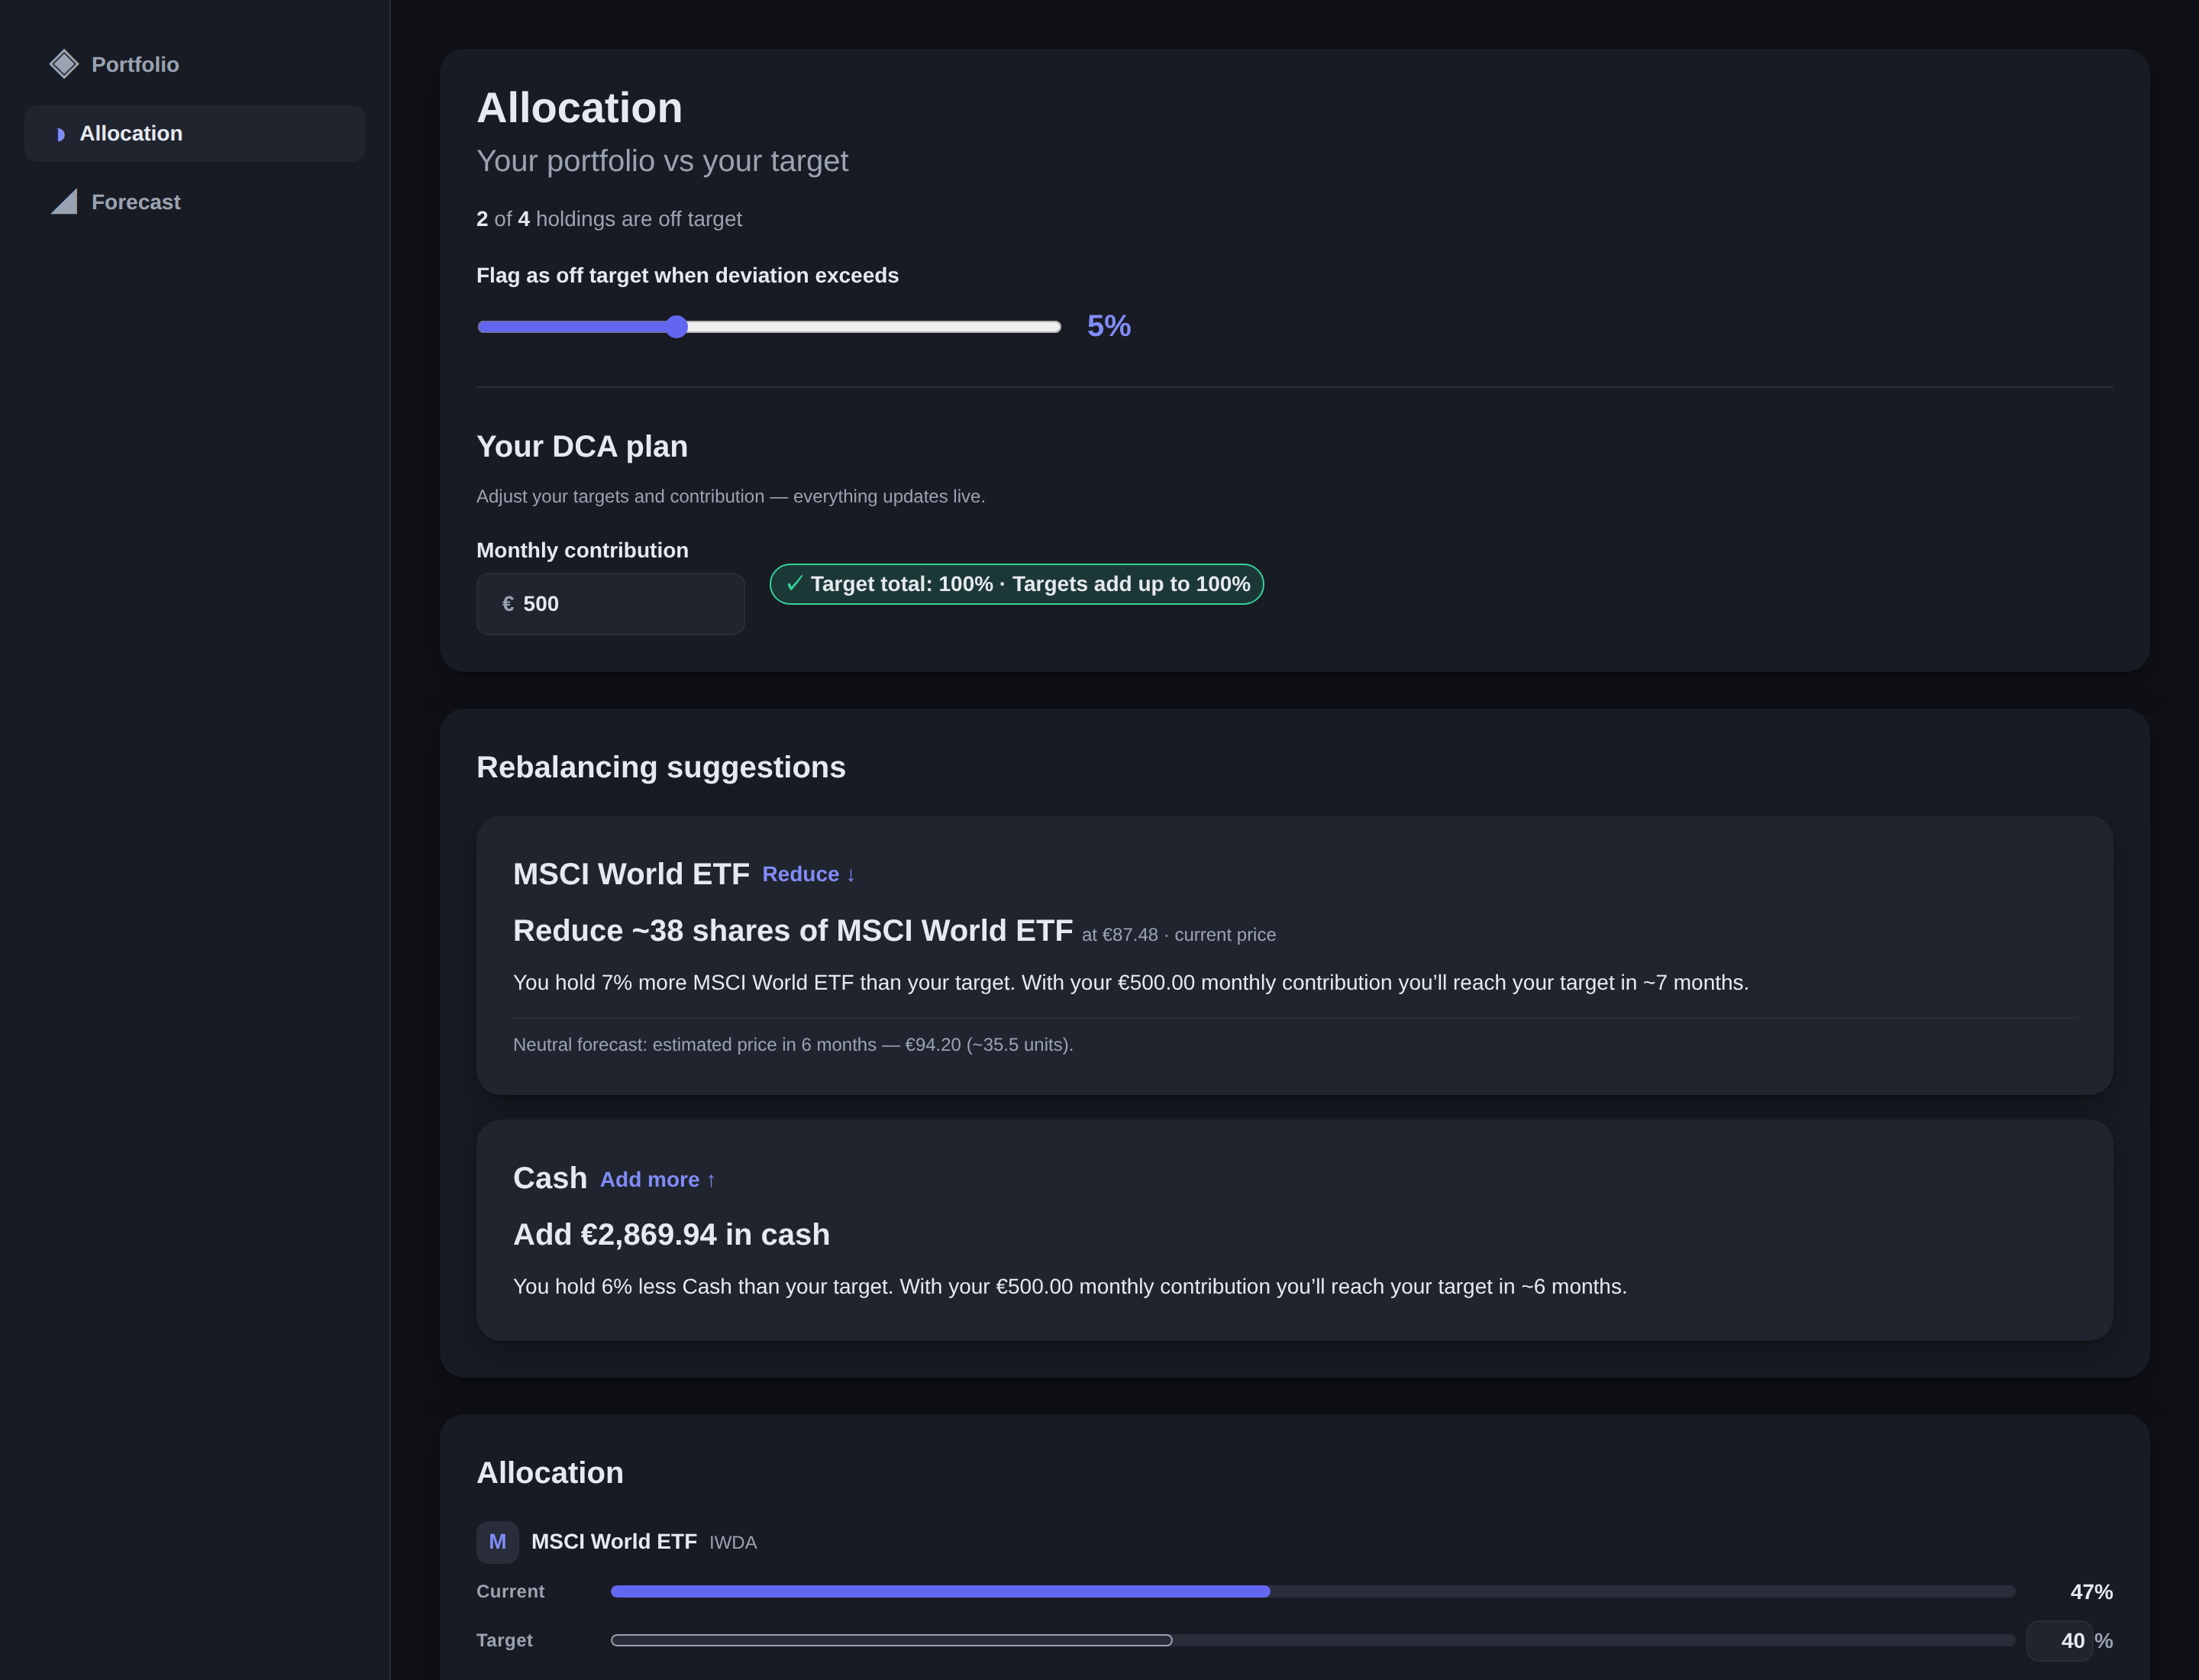Click the 'Target total: 100%' status badge
2199x1680 pixels.
click(x=1017, y=584)
